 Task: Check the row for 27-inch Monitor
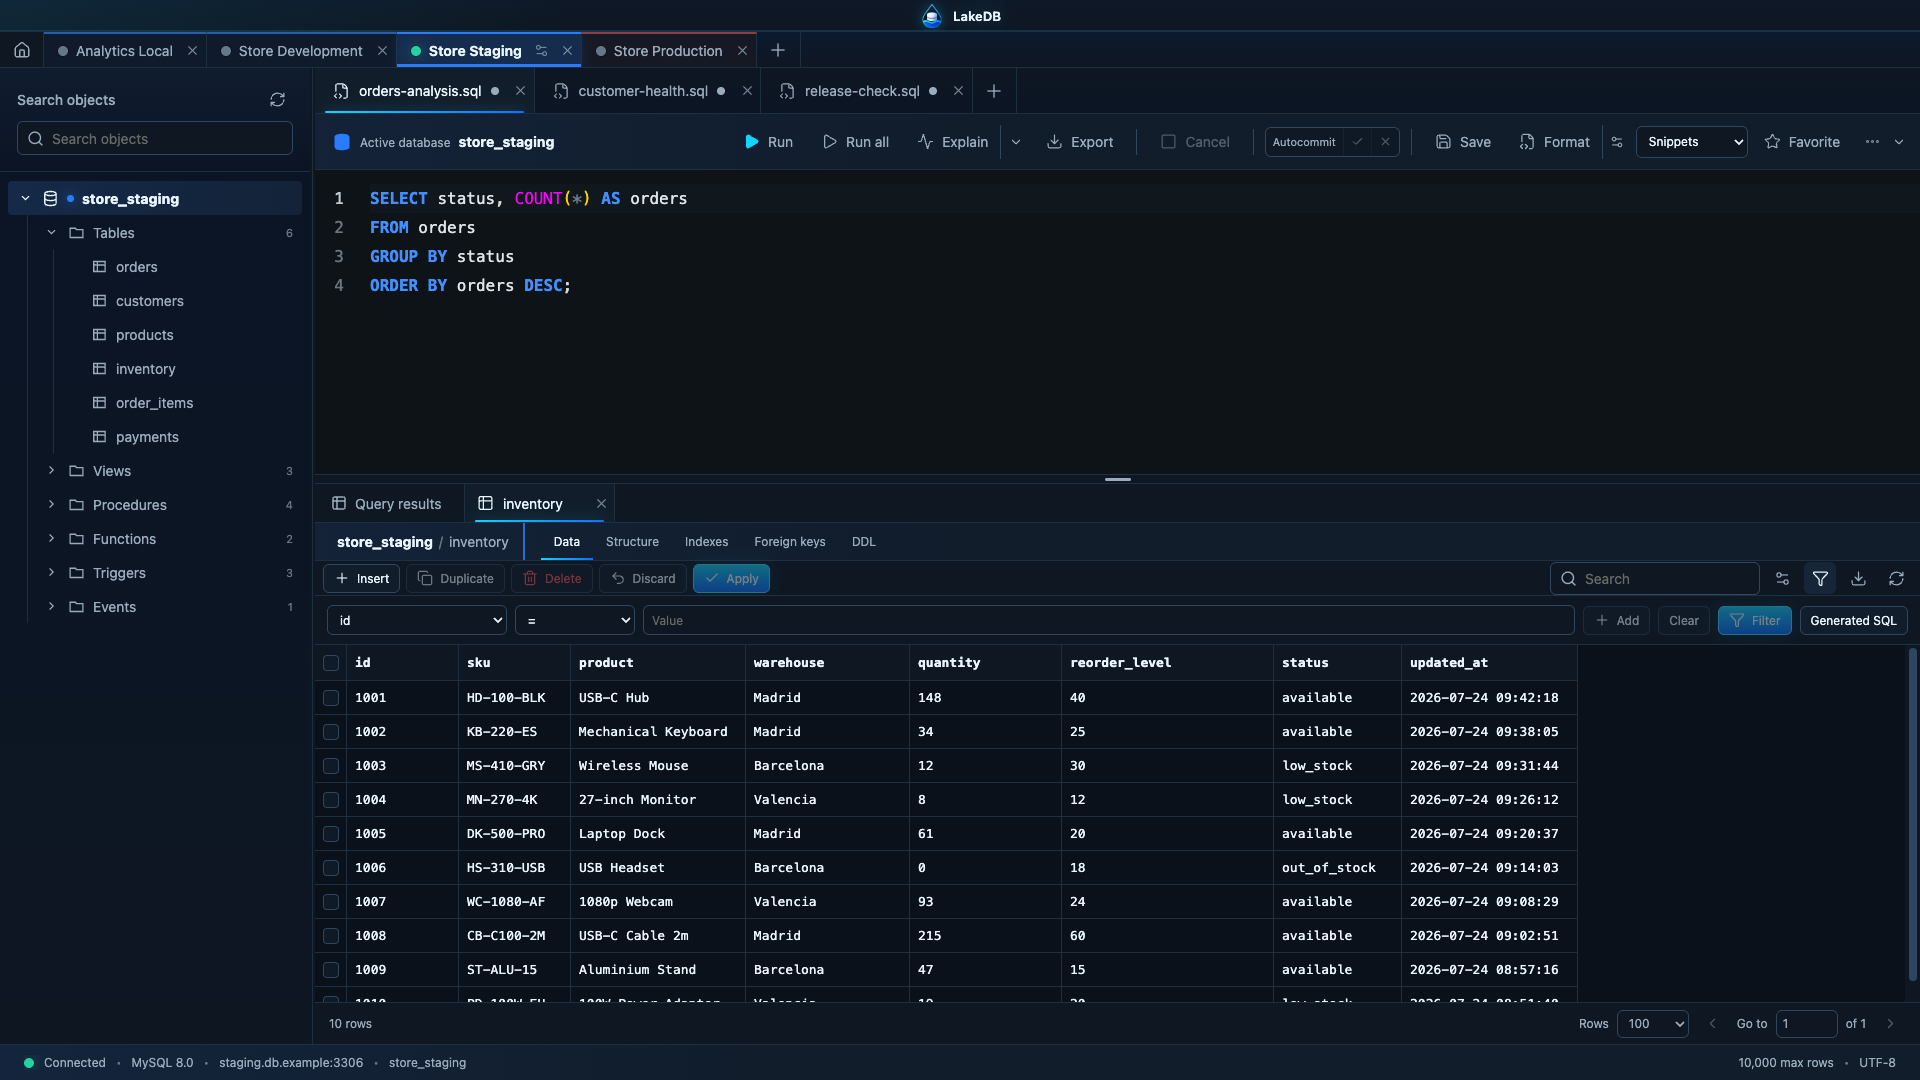tap(331, 800)
